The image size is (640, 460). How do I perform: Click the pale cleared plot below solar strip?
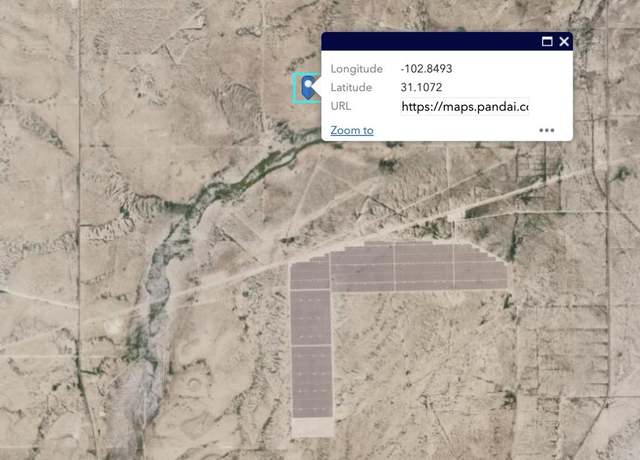(313, 427)
